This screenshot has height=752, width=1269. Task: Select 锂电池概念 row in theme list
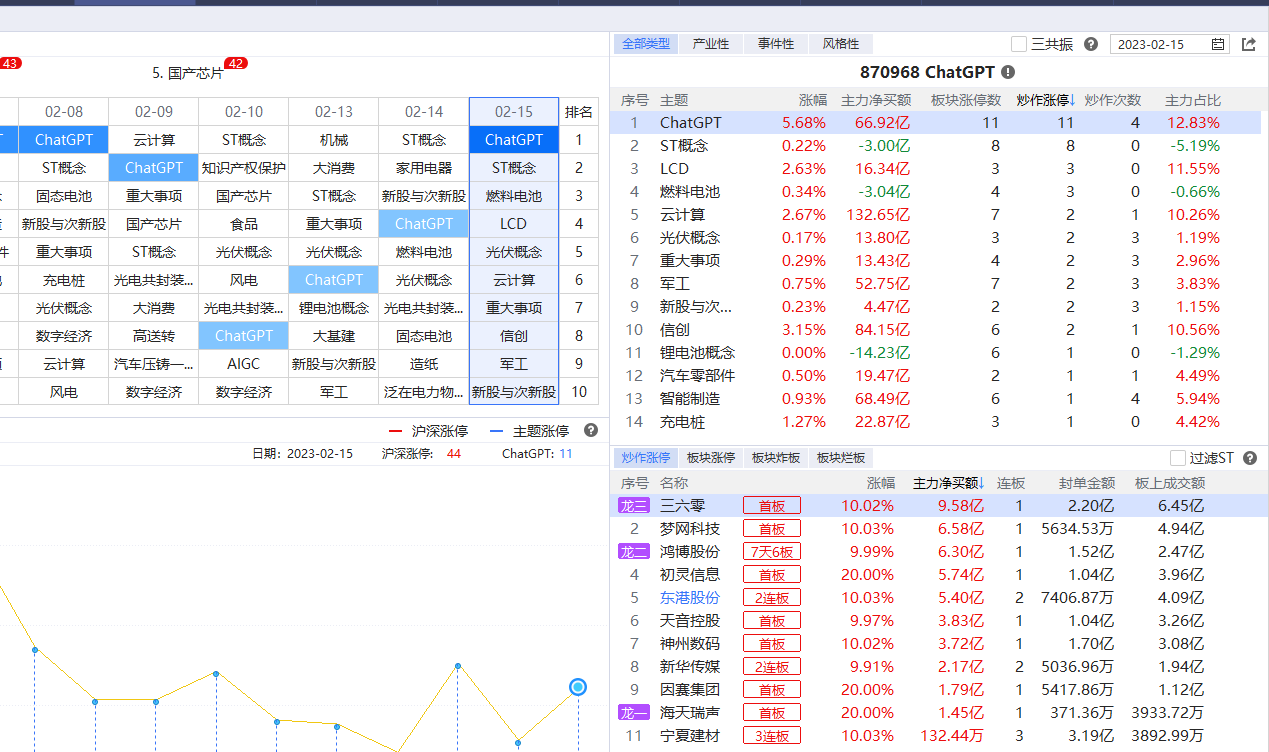coord(936,353)
